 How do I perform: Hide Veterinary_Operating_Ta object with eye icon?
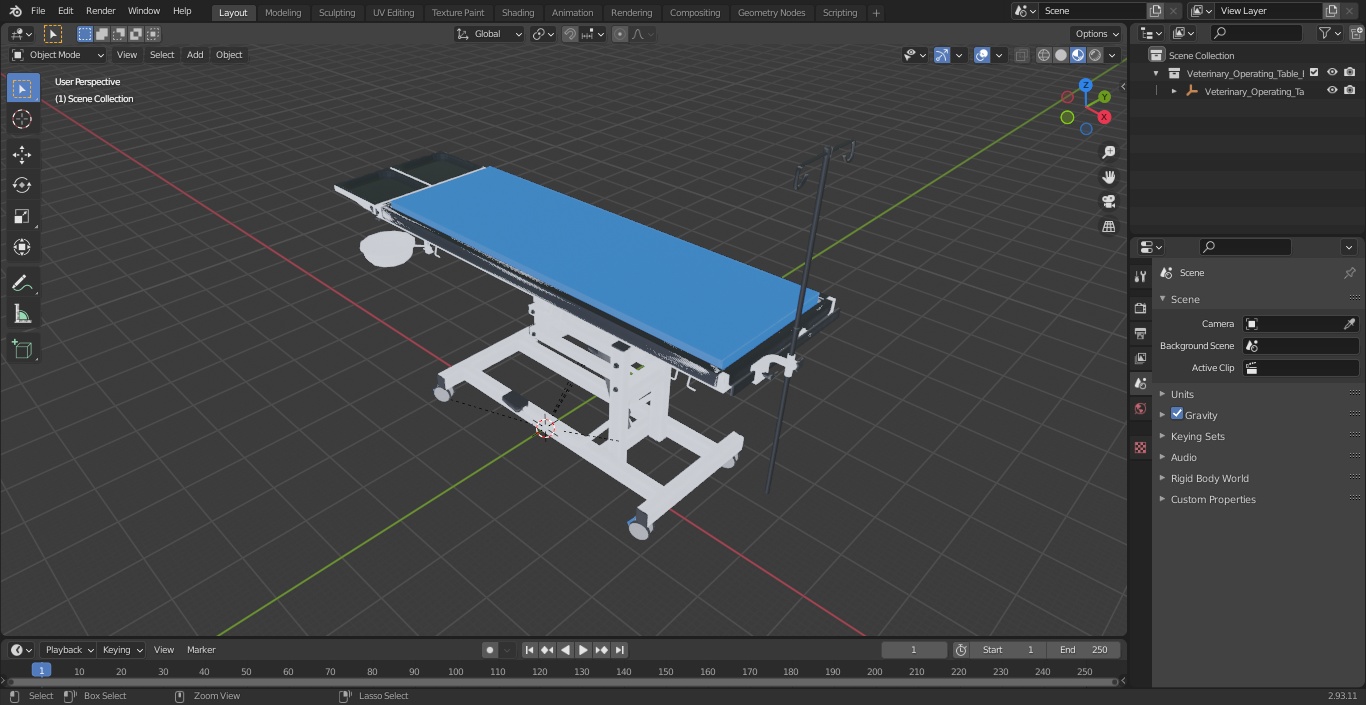[x=1332, y=90]
